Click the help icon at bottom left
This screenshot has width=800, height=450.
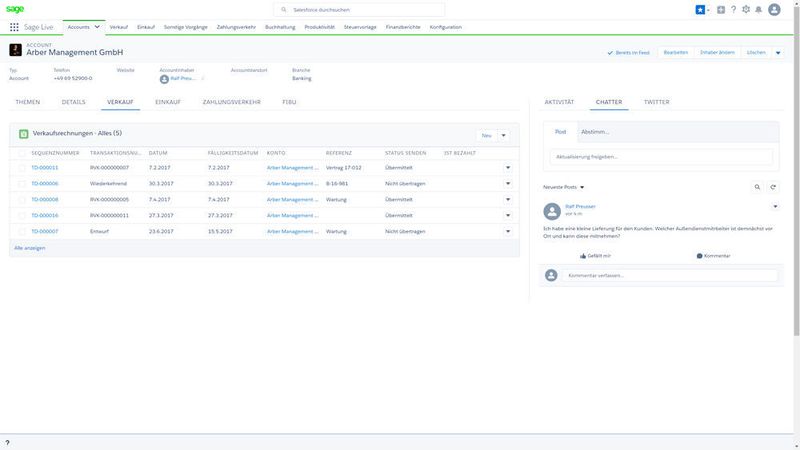[7, 443]
